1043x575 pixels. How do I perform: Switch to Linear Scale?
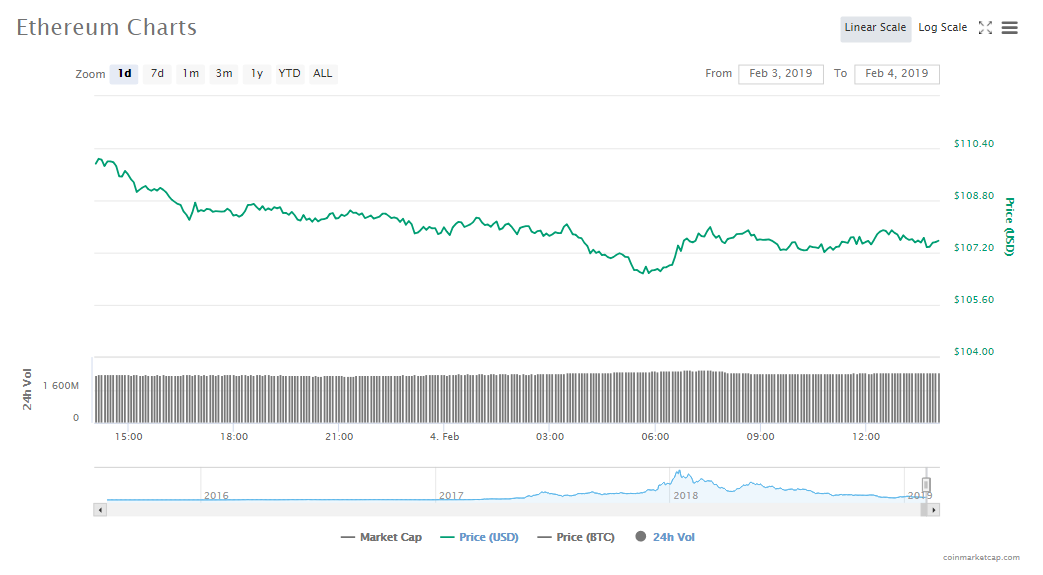coord(875,28)
